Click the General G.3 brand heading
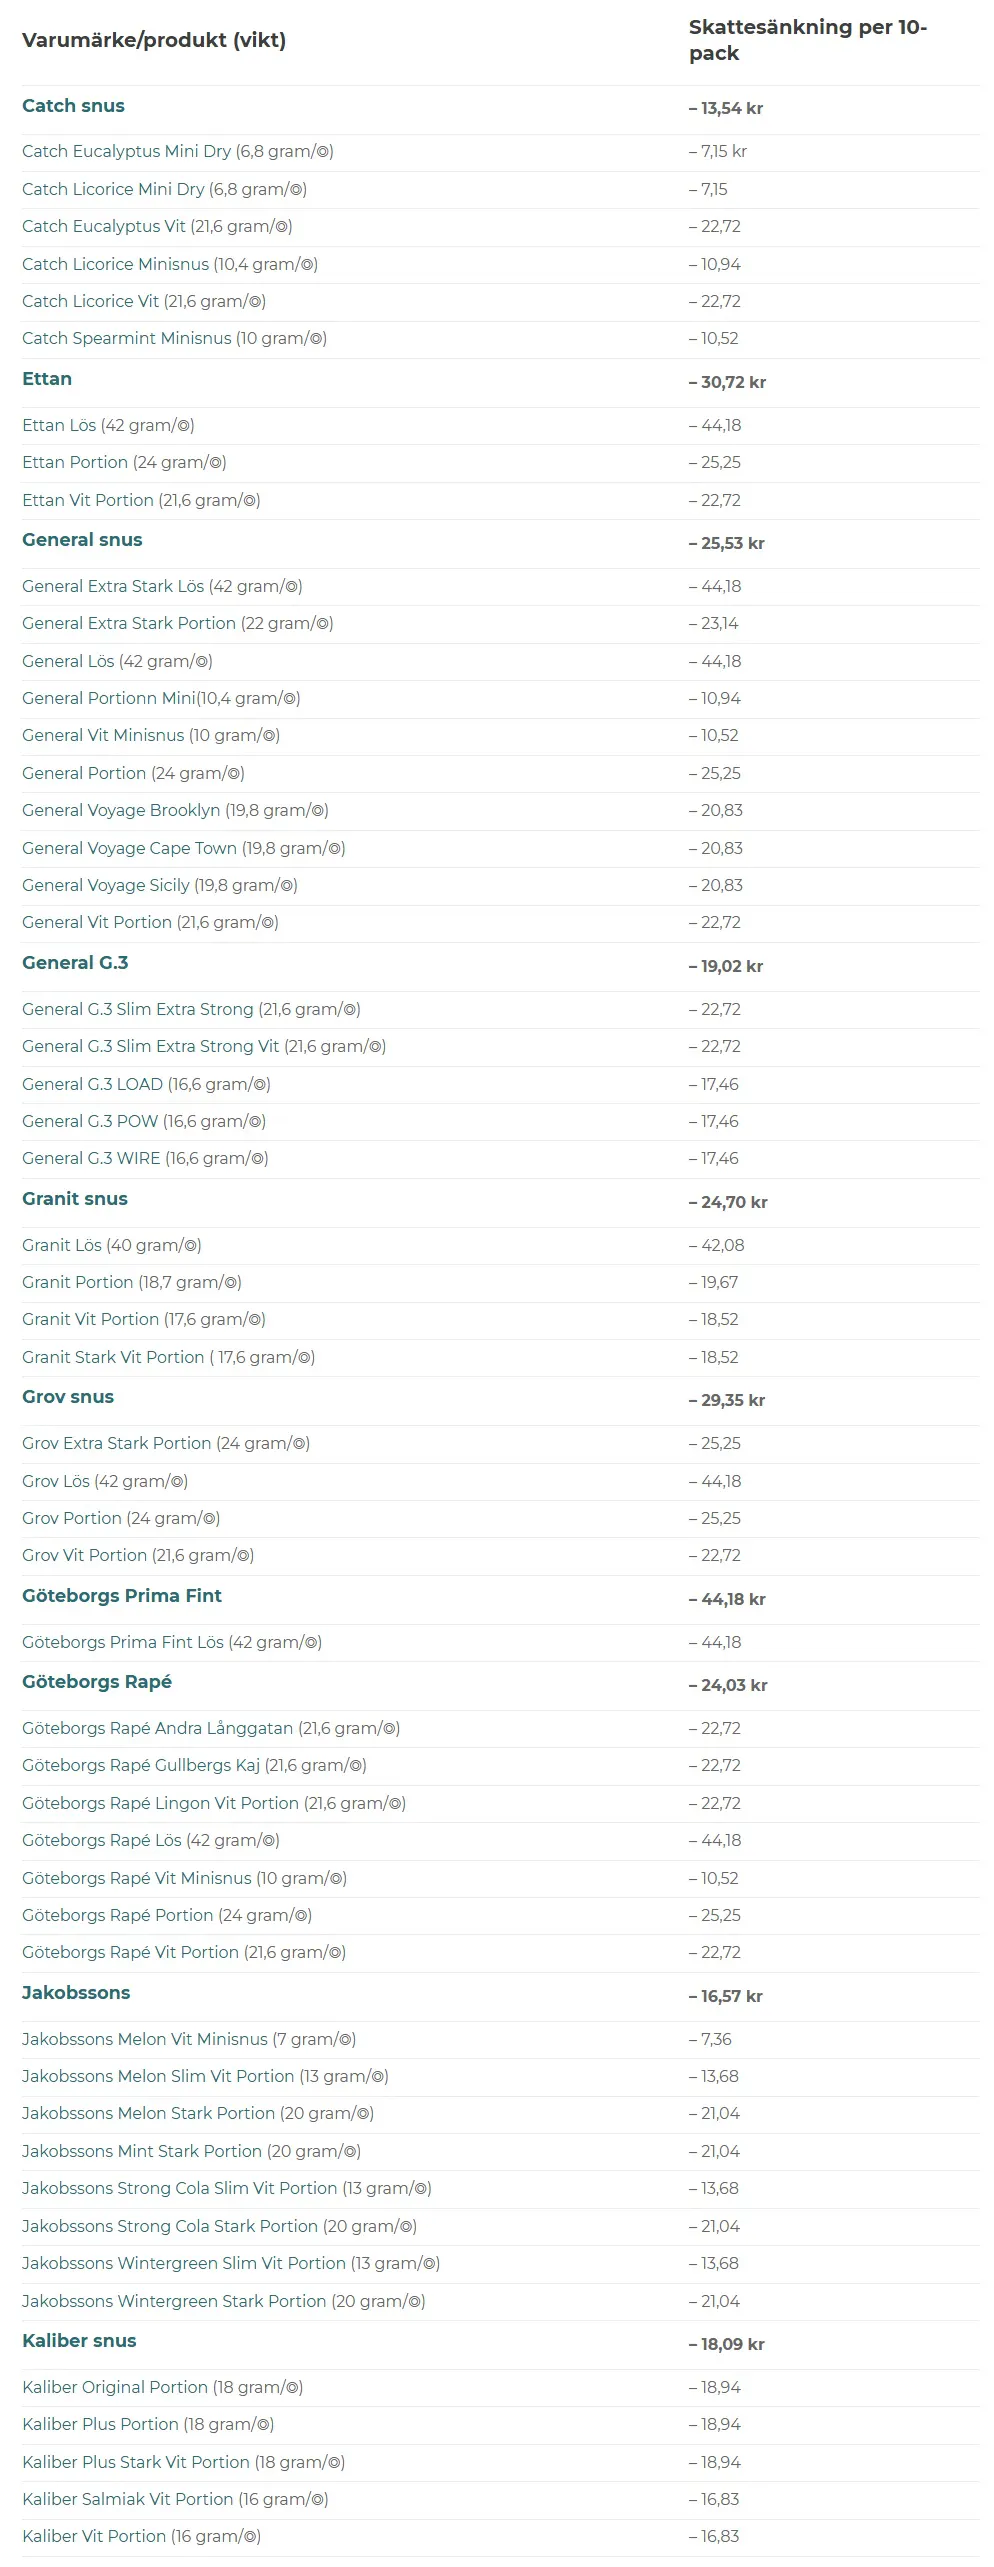 pyautogui.click(x=75, y=963)
